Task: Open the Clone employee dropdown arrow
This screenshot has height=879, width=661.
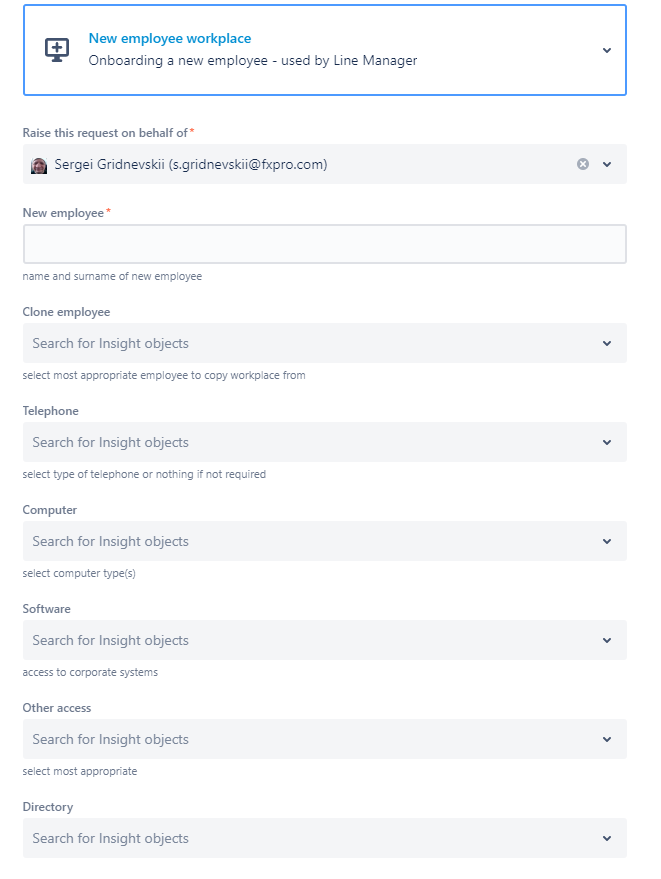Action: point(607,343)
